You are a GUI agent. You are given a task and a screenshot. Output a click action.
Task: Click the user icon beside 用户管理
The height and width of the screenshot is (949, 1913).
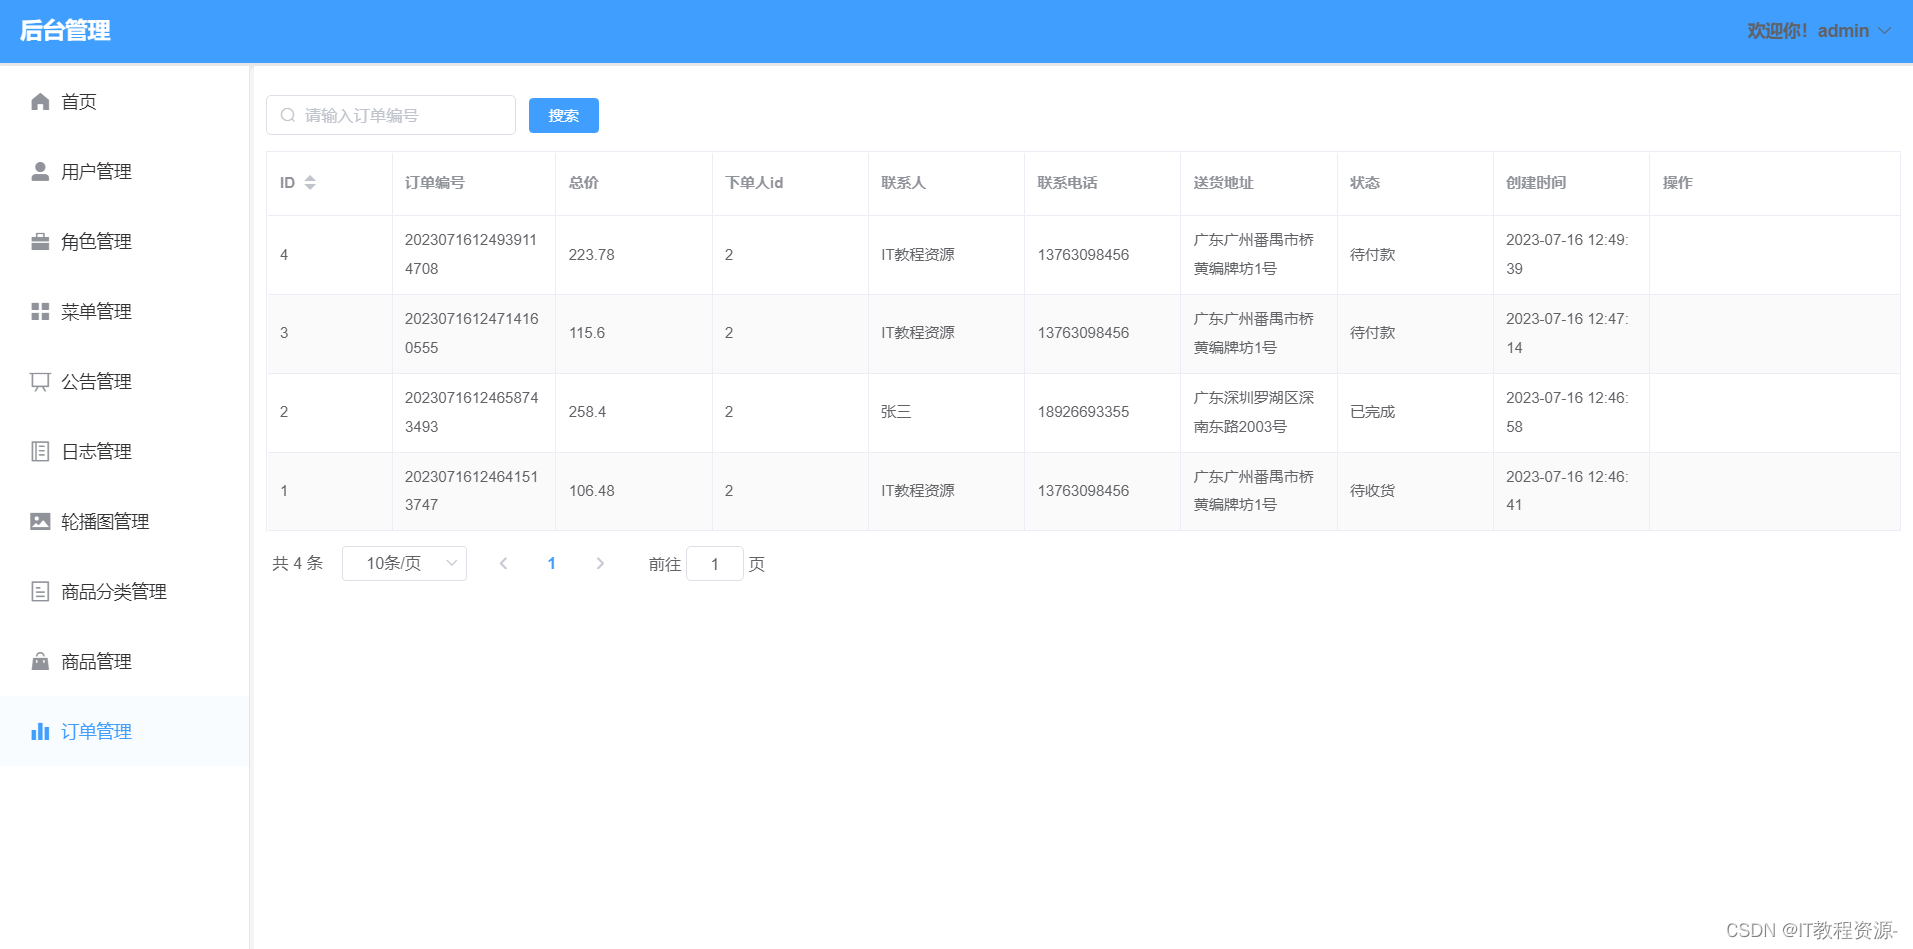pos(40,172)
